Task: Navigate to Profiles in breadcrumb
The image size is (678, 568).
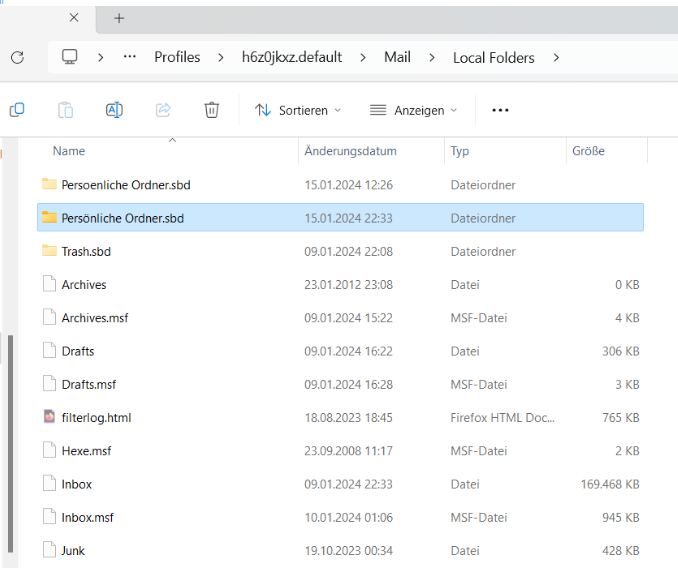Action: pos(177,57)
